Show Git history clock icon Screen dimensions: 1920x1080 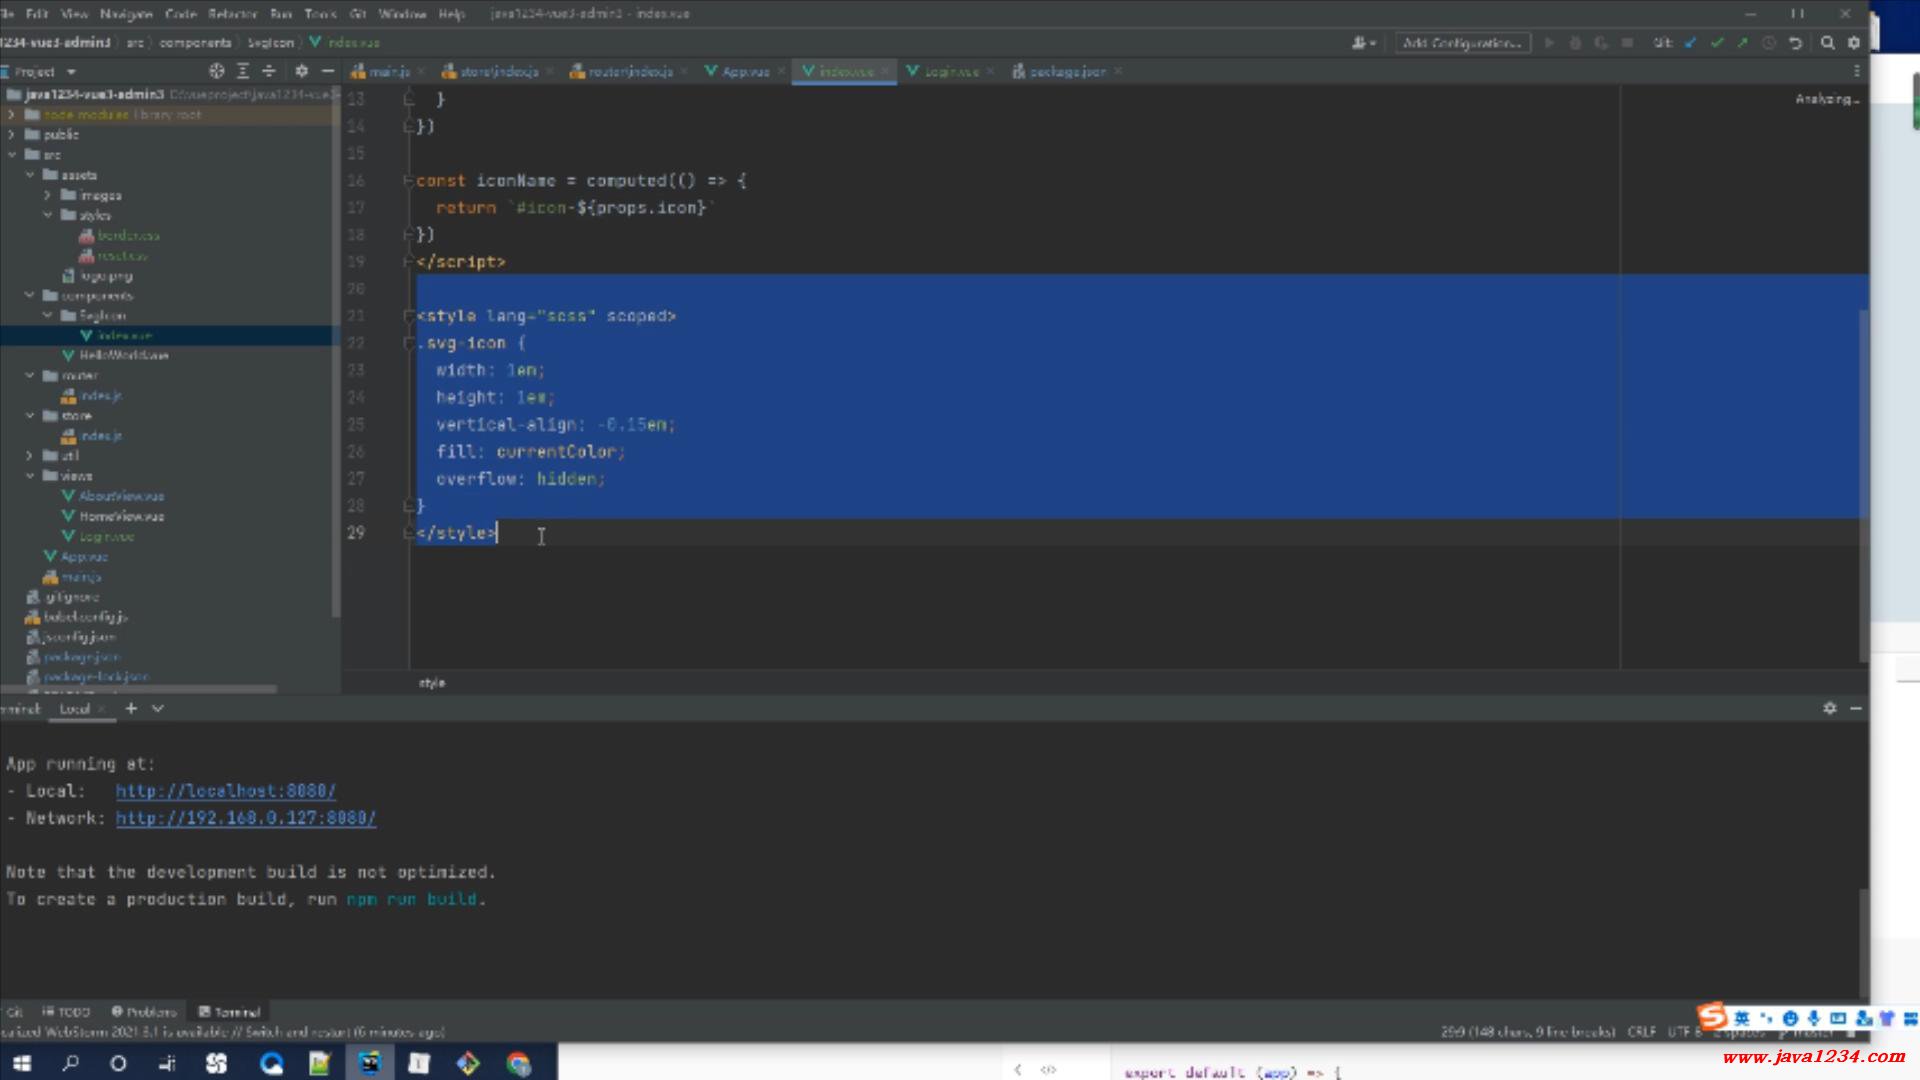pyautogui.click(x=1768, y=43)
